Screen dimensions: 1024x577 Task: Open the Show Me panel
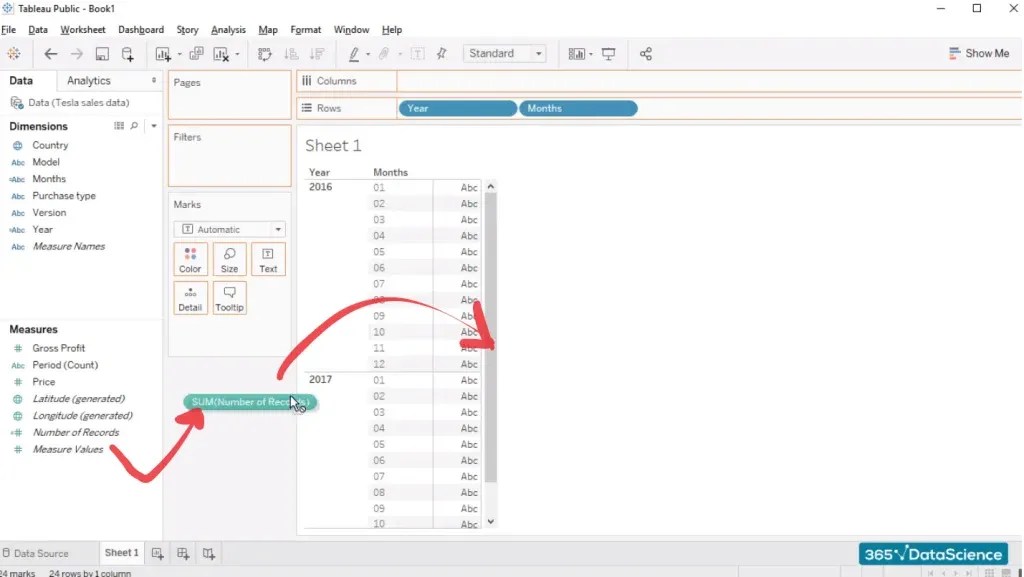tap(979, 53)
